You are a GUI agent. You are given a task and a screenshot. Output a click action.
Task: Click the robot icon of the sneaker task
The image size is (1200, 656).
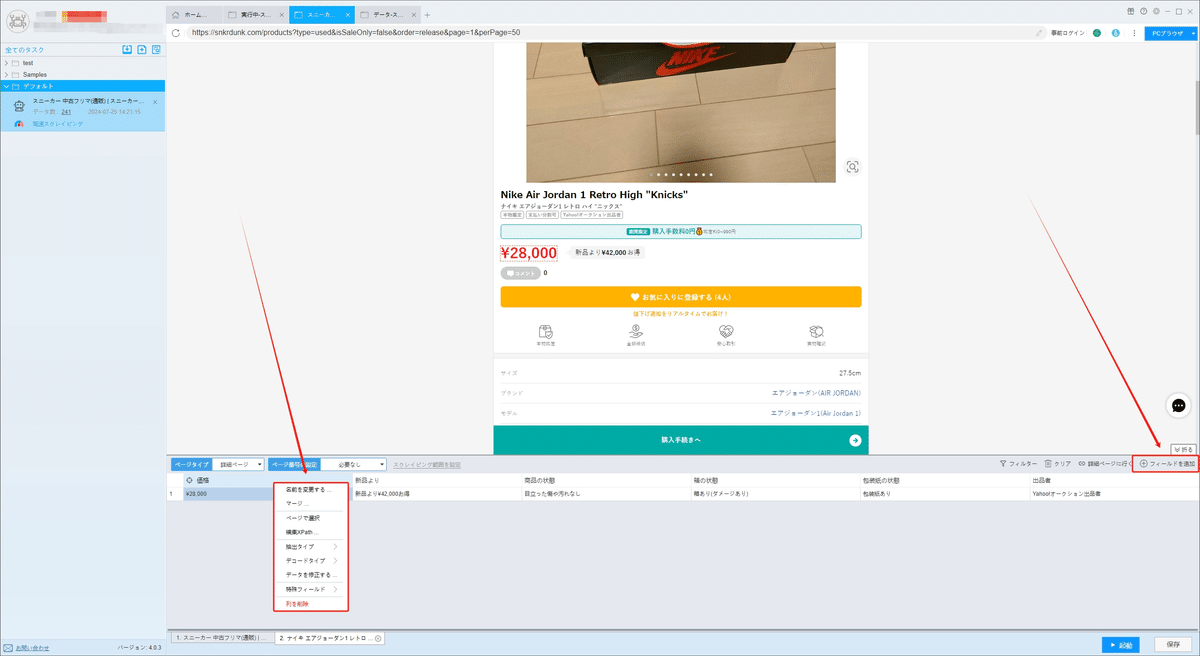(20, 106)
